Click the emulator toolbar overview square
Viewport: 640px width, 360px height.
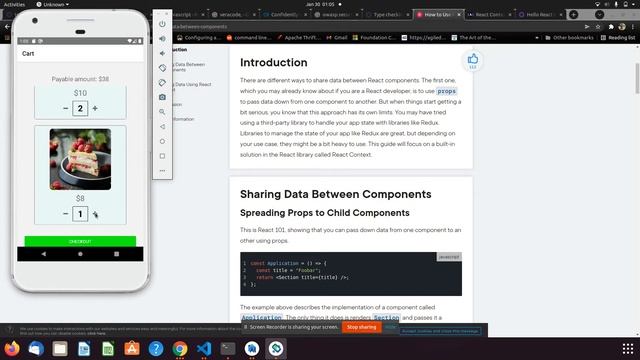click(162, 156)
